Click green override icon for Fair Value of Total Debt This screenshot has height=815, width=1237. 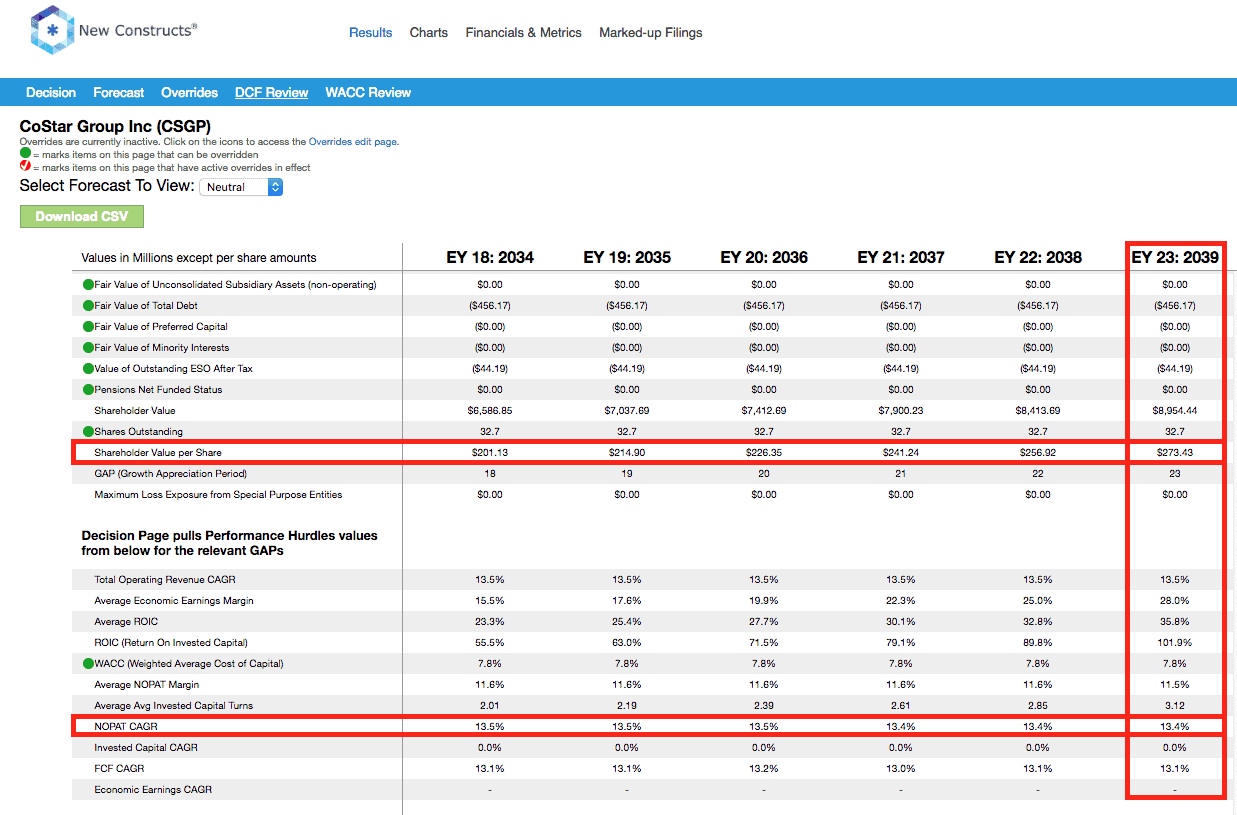click(88, 306)
